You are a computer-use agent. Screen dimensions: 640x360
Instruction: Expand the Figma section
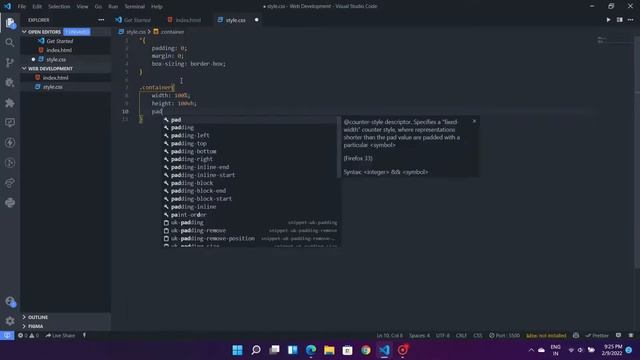tap(65, 326)
